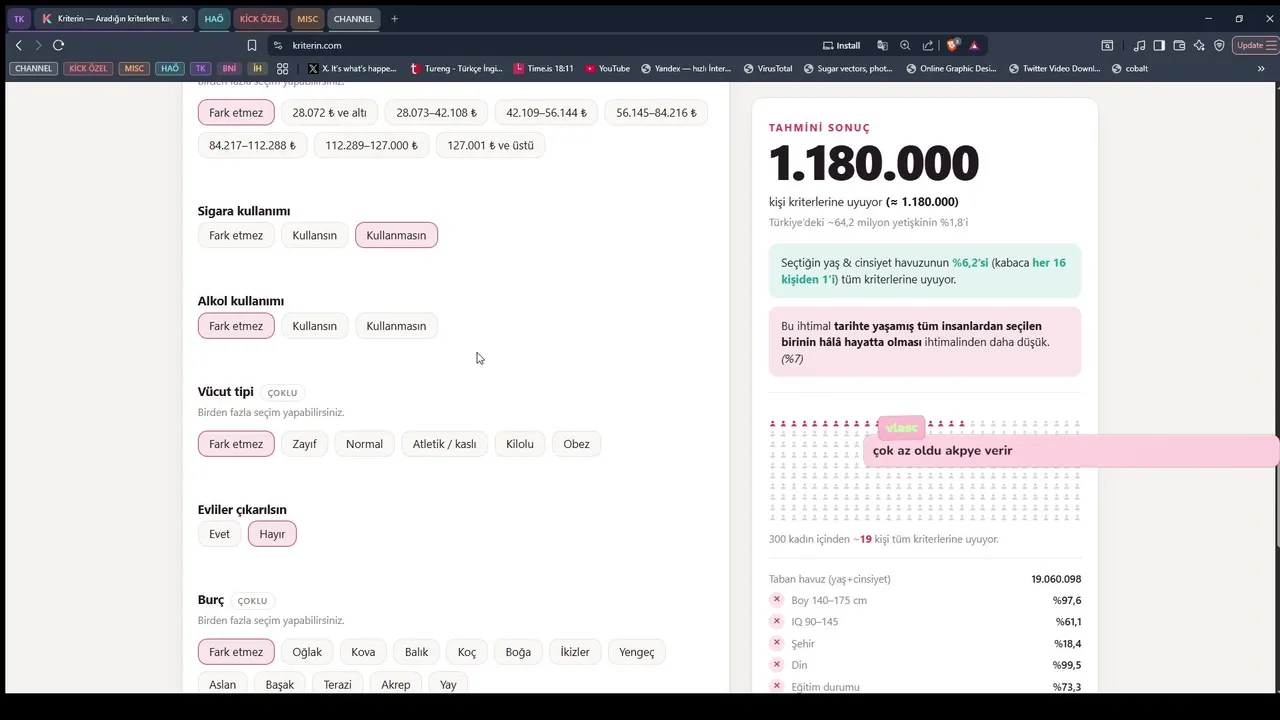This screenshot has height=720, width=1280.
Task: Select income range 28.072 ₺ ve altı
Action: point(329,113)
